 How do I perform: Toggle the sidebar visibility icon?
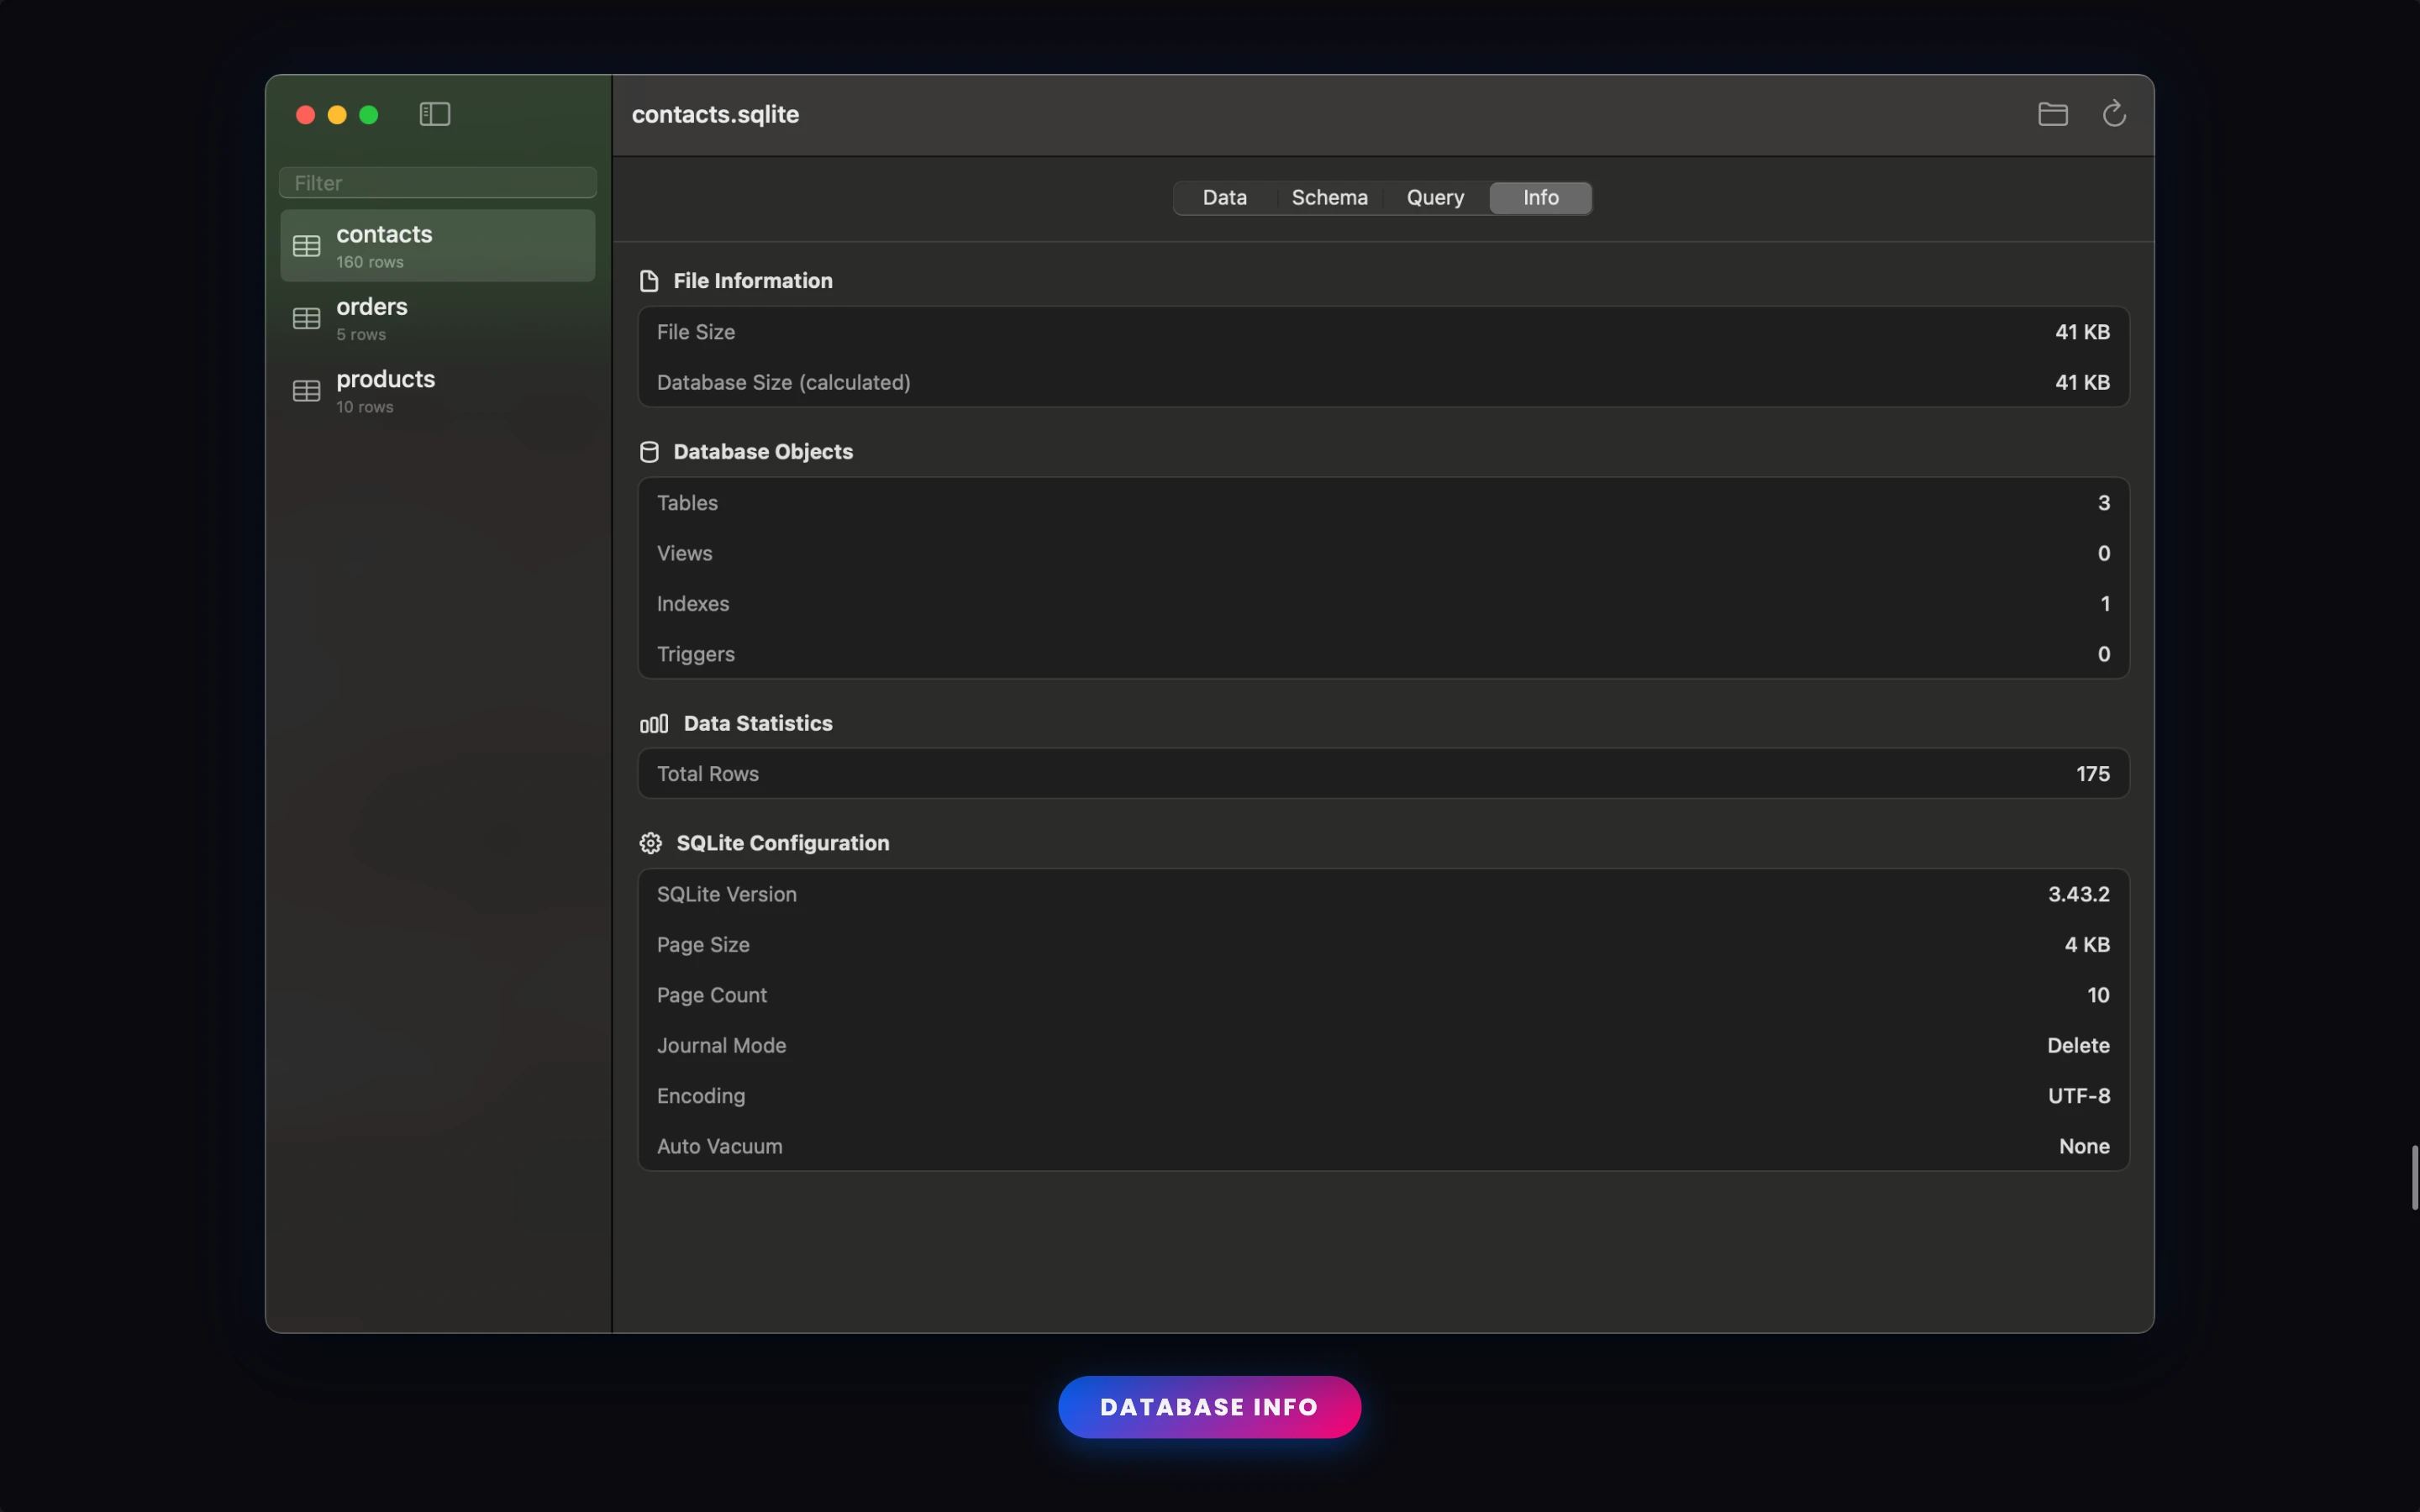click(x=434, y=114)
